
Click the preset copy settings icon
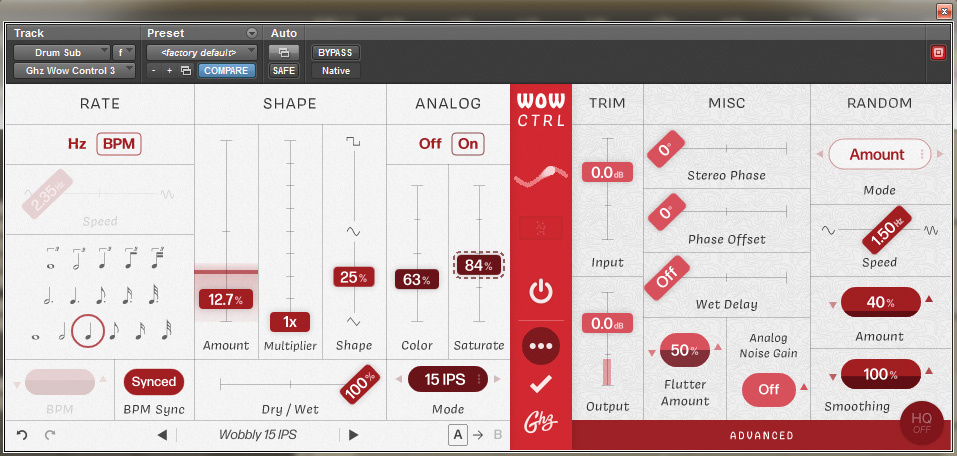pos(186,71)
